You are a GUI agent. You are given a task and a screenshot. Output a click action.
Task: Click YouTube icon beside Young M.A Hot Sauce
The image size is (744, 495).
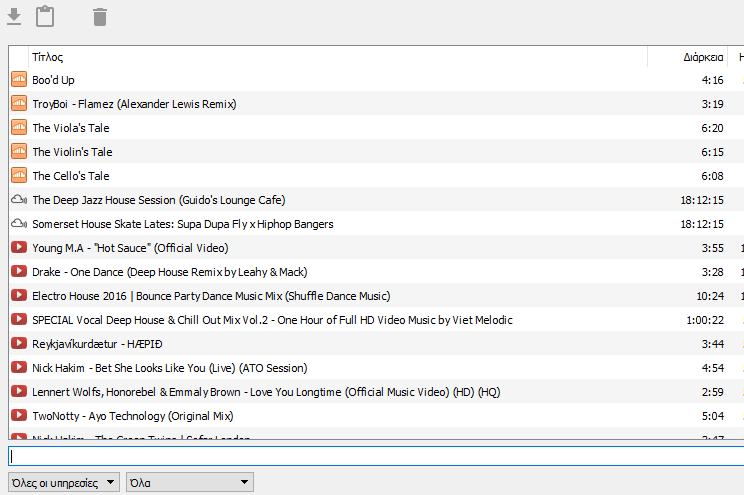(19, 247)
